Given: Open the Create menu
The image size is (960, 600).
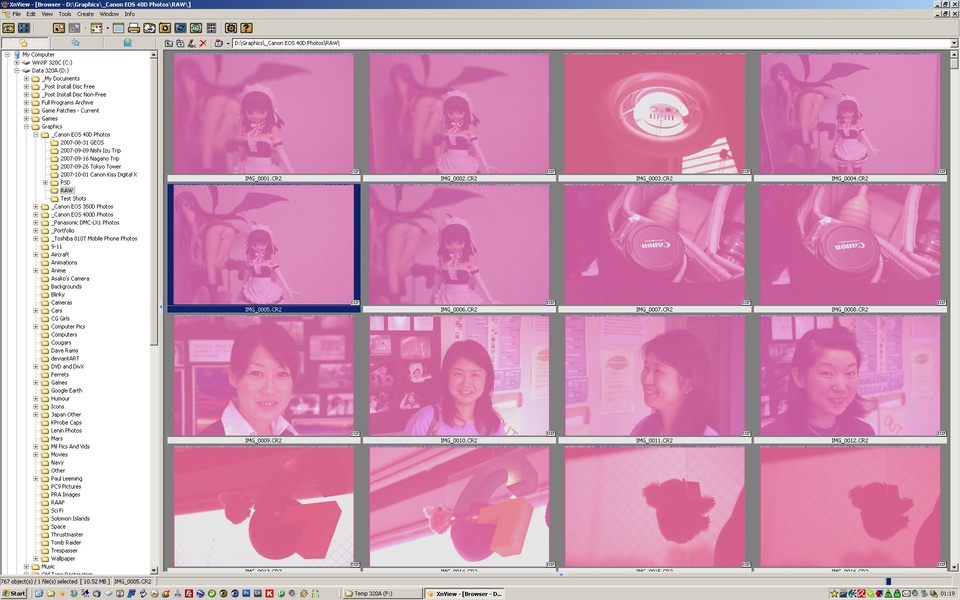Looking at the screenshot, I should point(85,14).
